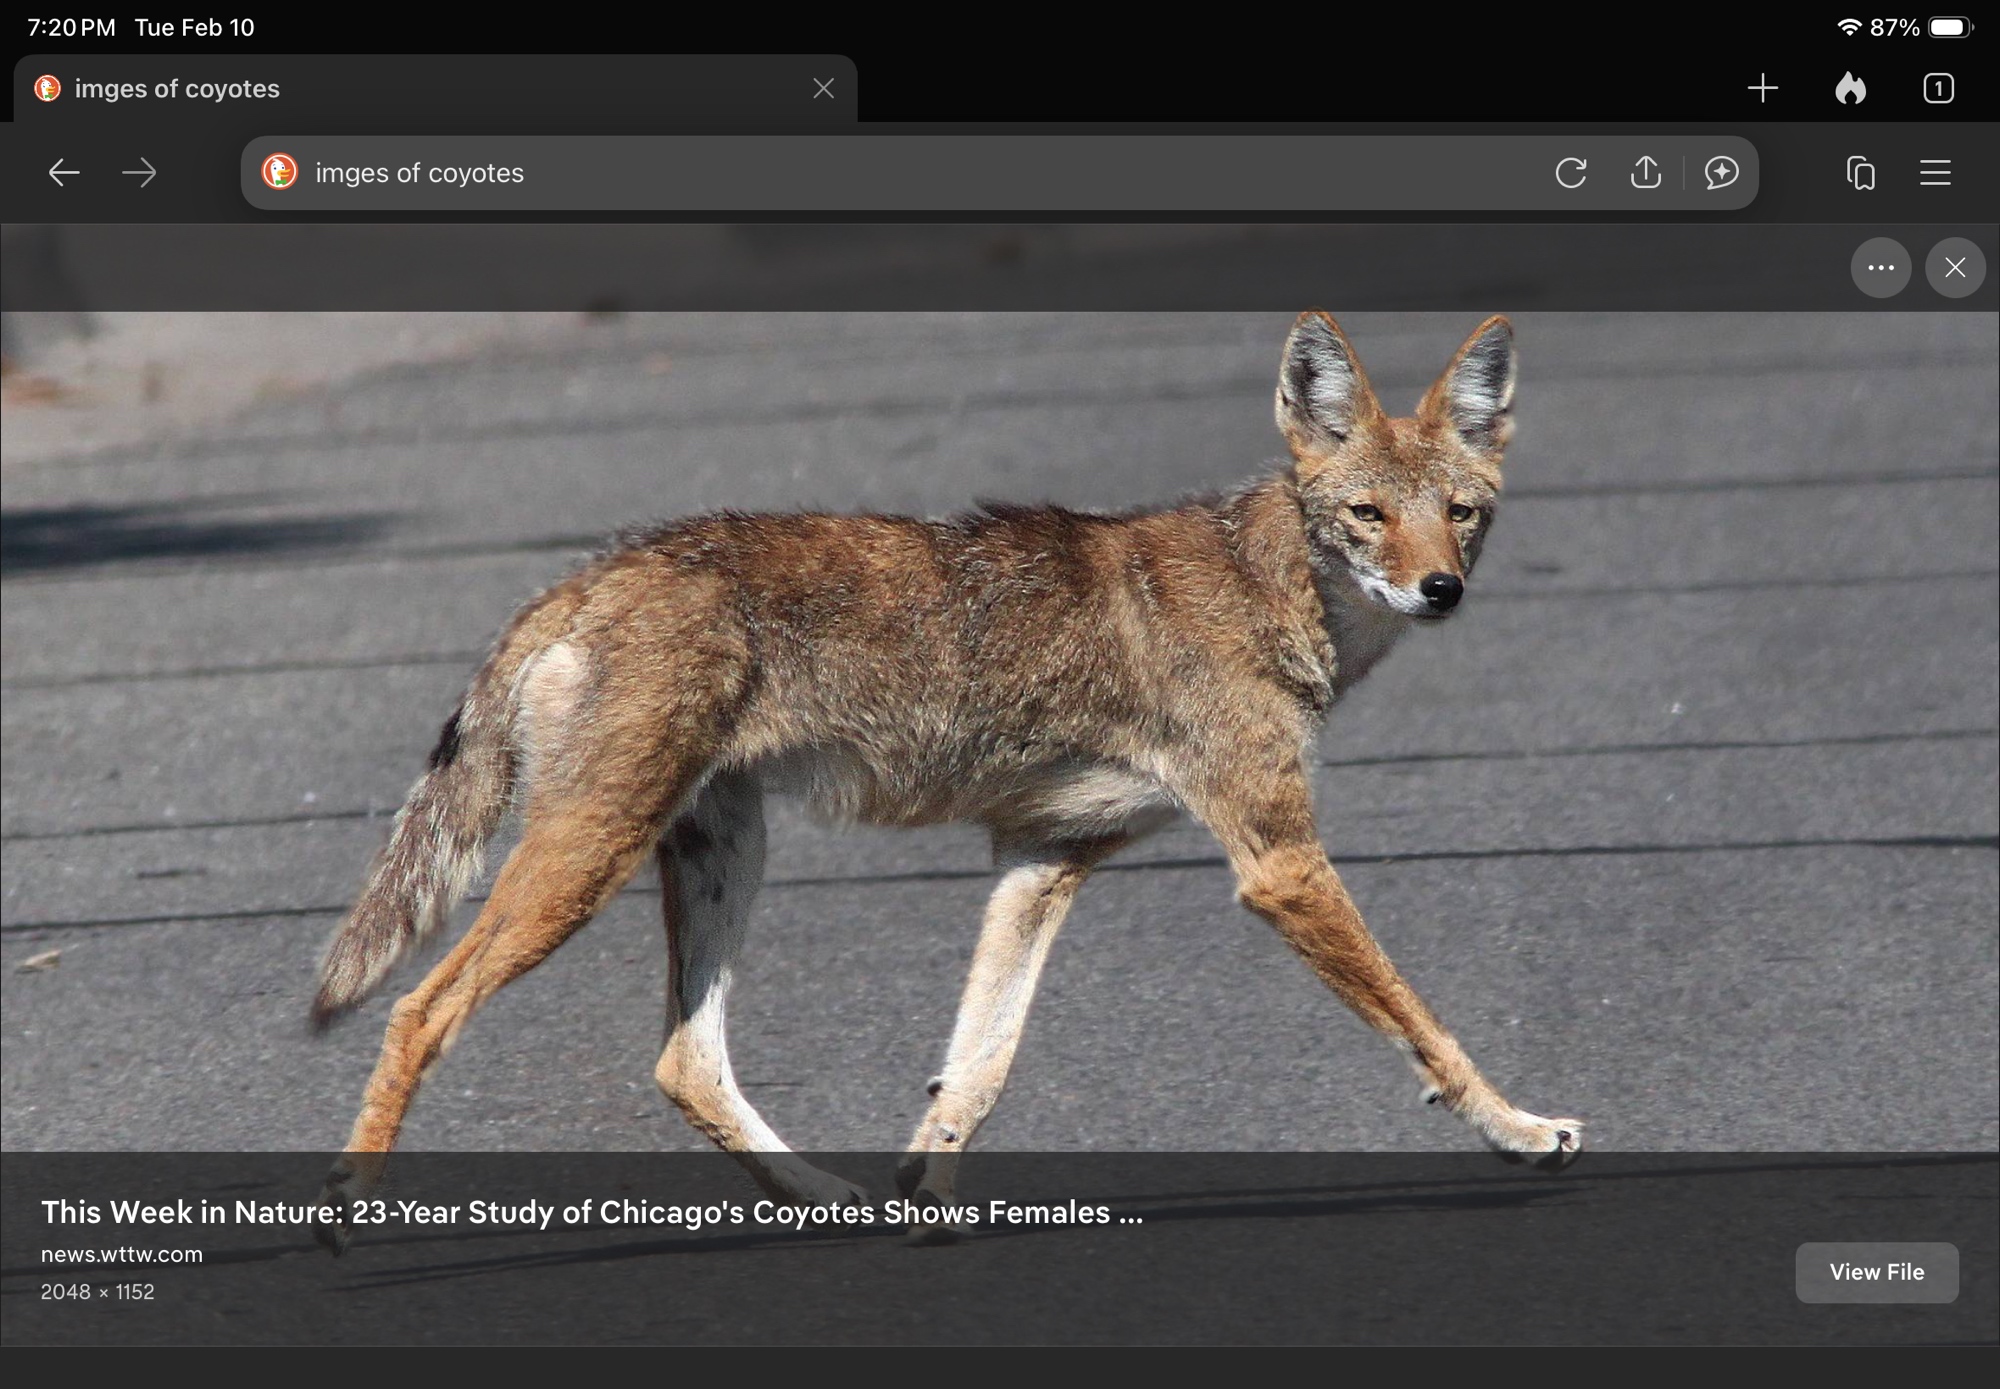
Task: Open the share sheet icon
Action: click(1645, 173)
